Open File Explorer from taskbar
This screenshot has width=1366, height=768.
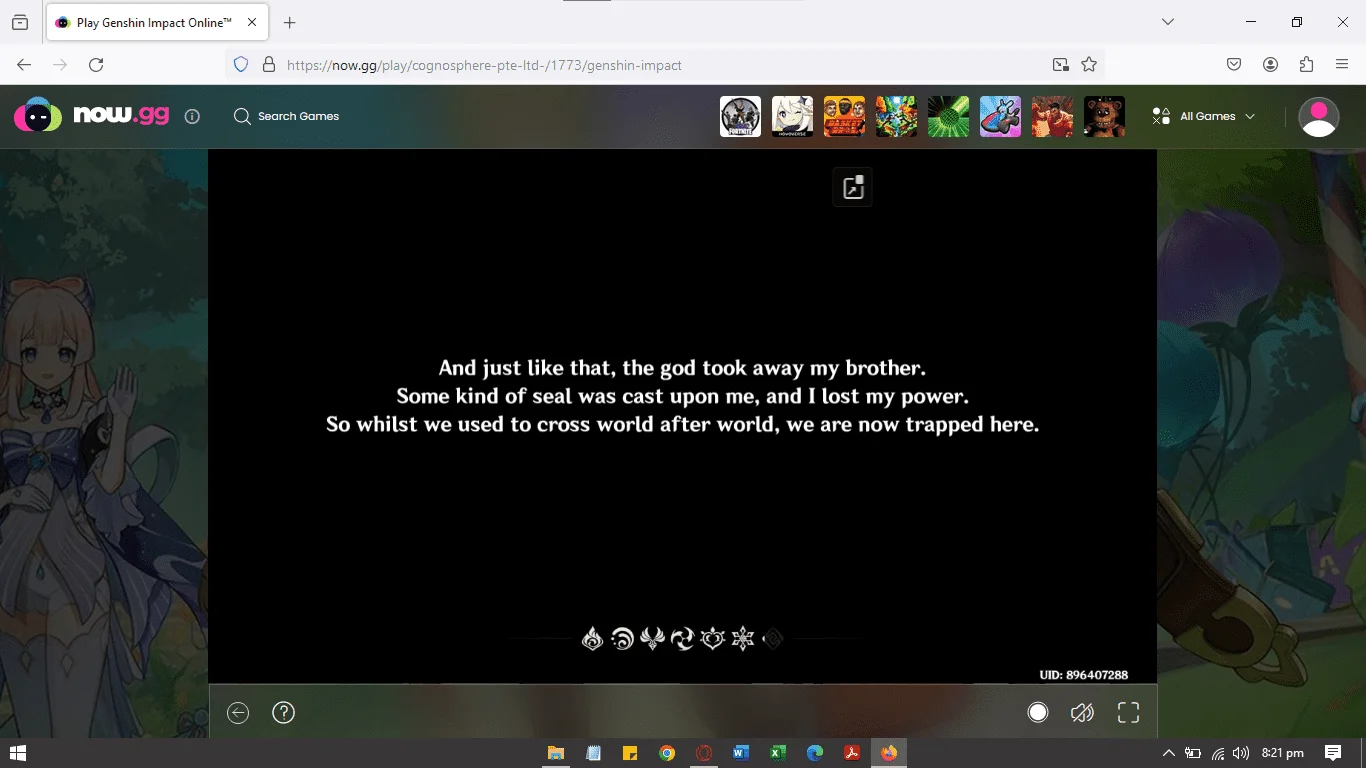[556, 753]
